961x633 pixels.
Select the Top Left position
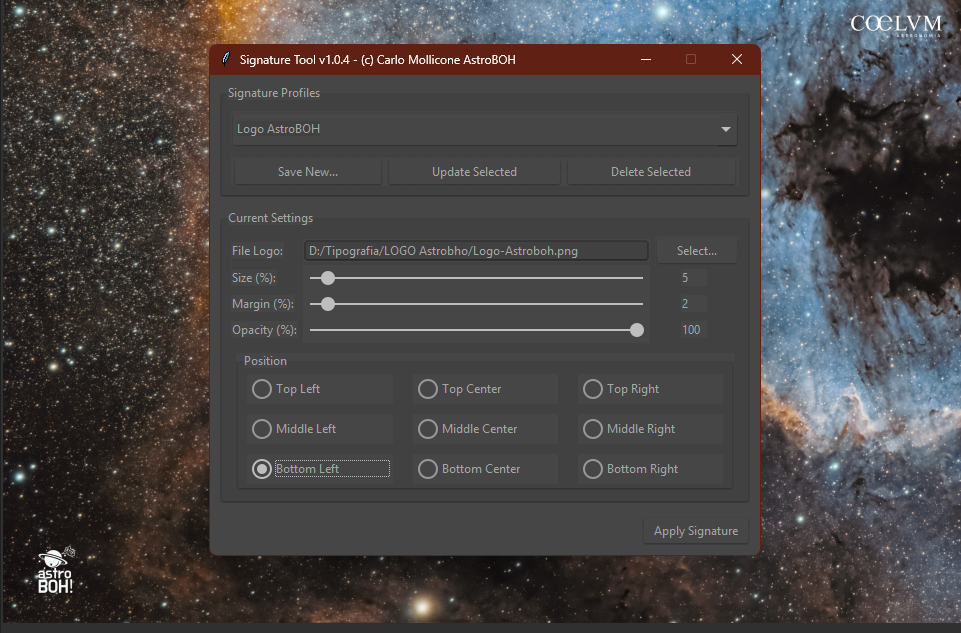coord(262,389)
